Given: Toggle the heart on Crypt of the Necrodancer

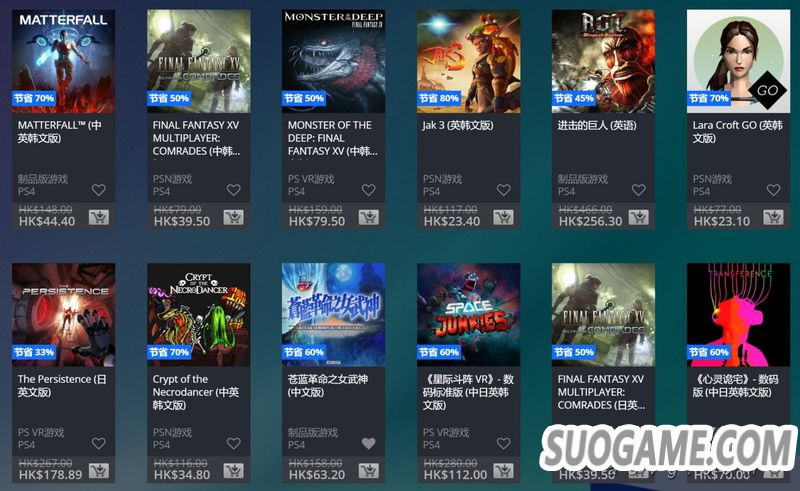Looking at the screenshot, I should (234, 444).
